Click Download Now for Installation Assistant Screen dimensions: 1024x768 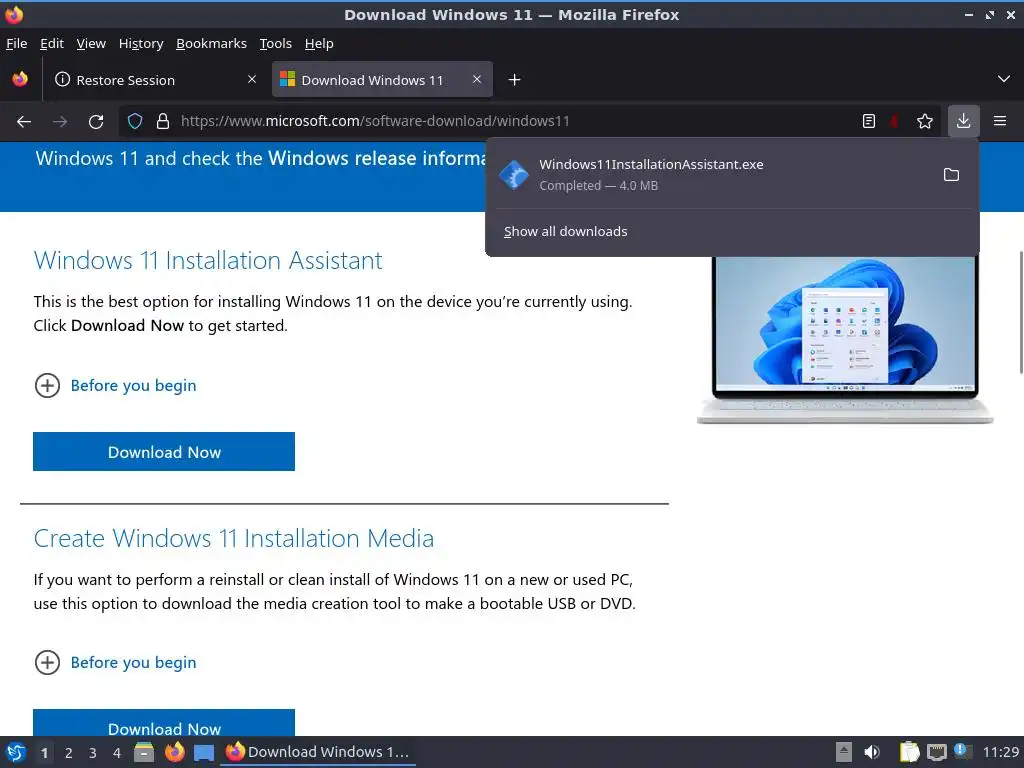tap(164, 452)
